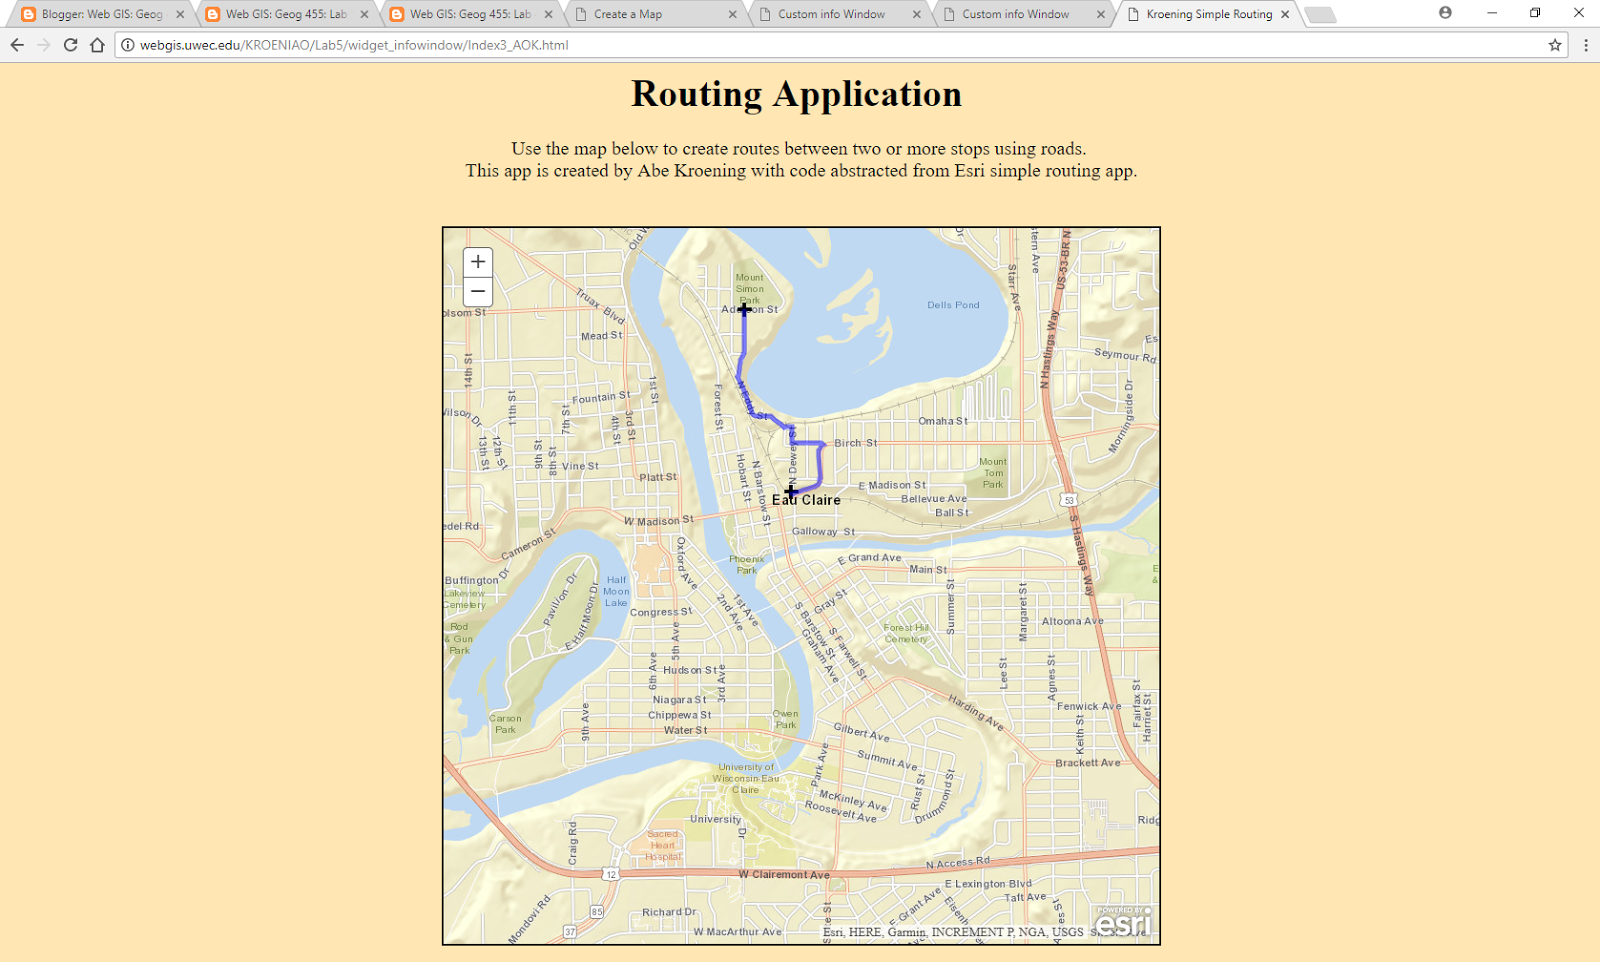The height and width of the screenshot is (962, 1600).
Task: Click the Esri logo on the map
Action: [x=1124, y=921]
